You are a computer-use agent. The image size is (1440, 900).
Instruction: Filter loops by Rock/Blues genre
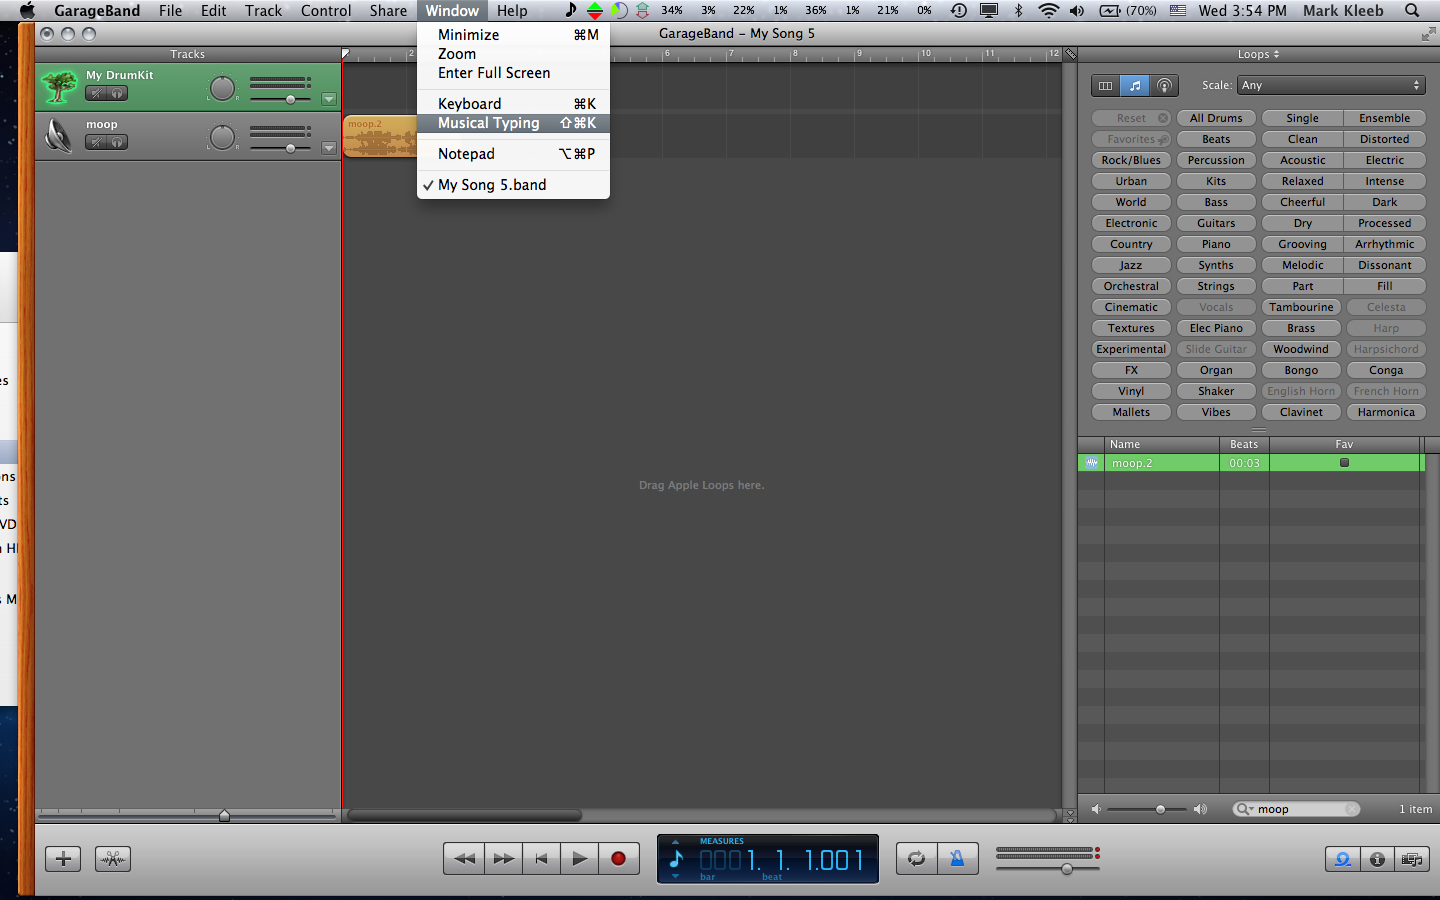(x=1131, y=160)
